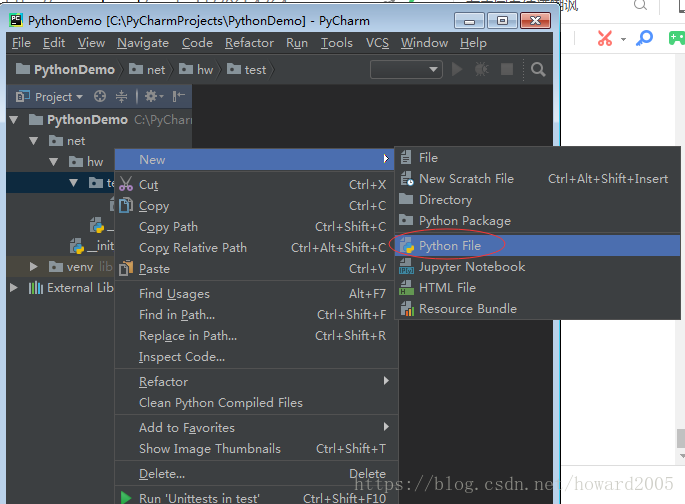
Task: Click the Run (play) toolbar icon
Action: tap(457, 69)
